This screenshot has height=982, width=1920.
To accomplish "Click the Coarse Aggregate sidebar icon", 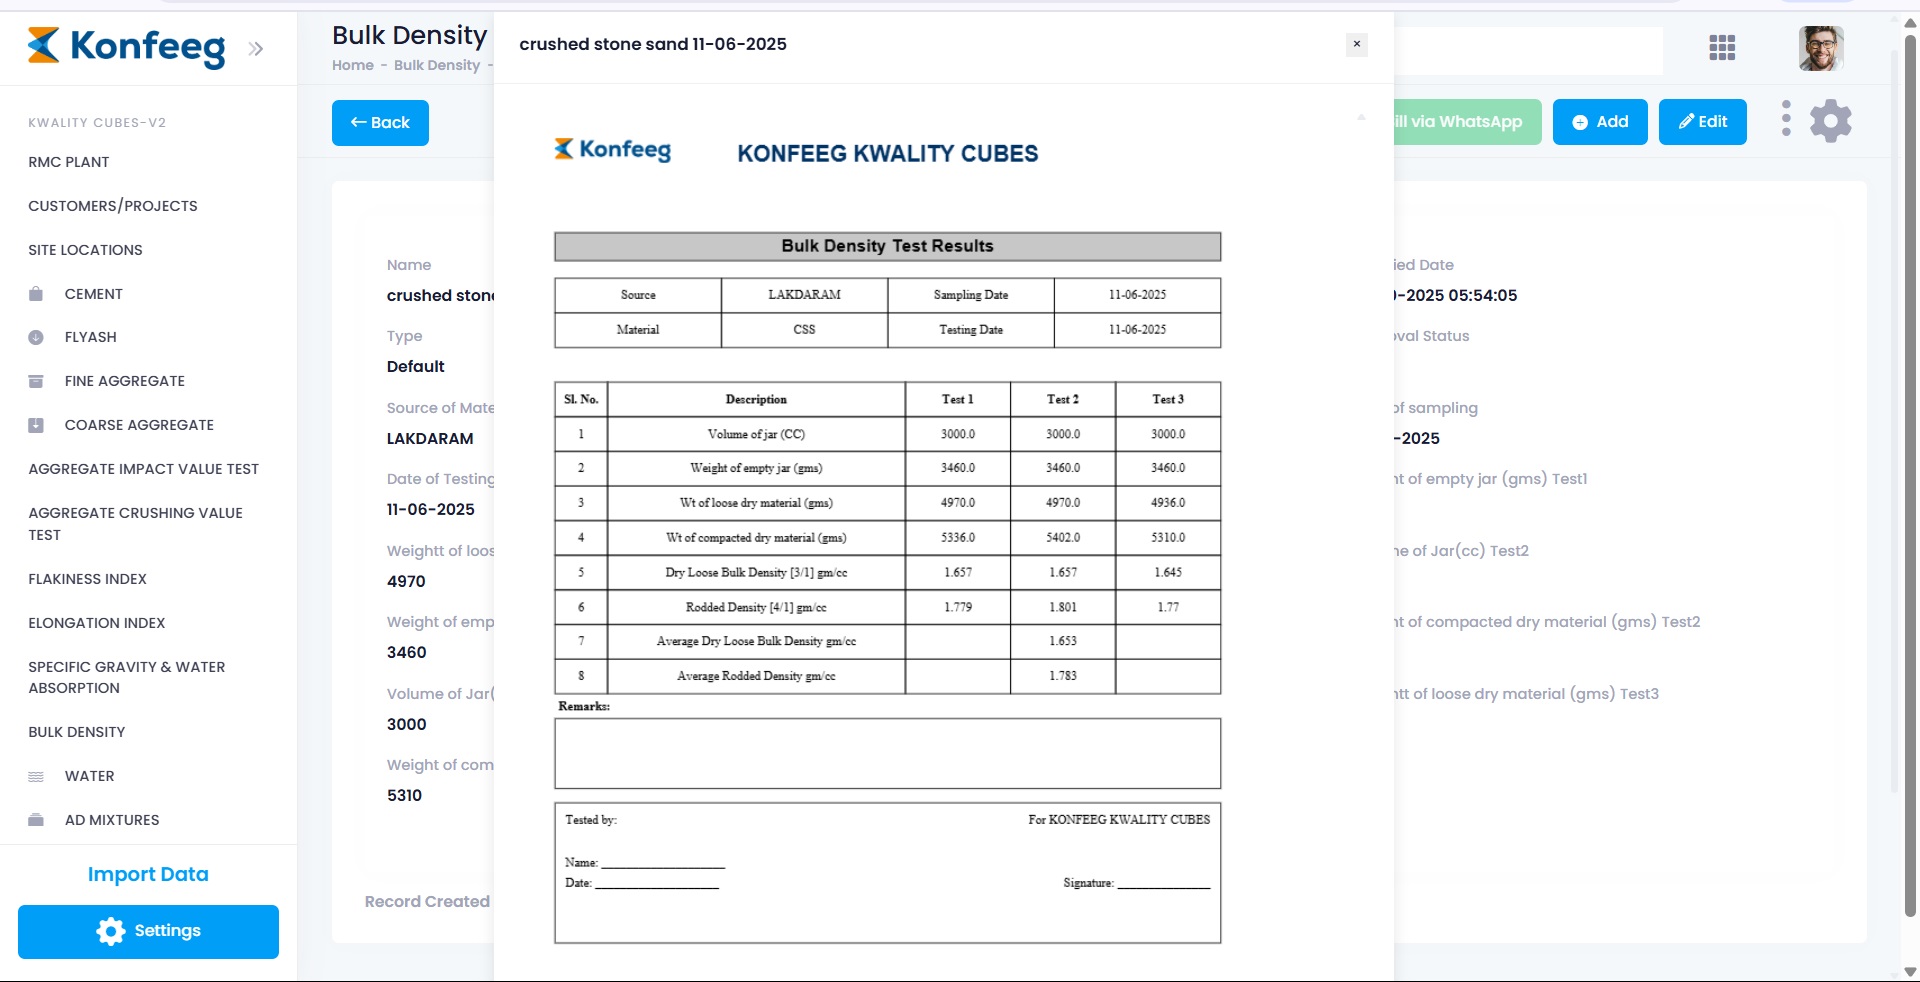I will 36,425.
